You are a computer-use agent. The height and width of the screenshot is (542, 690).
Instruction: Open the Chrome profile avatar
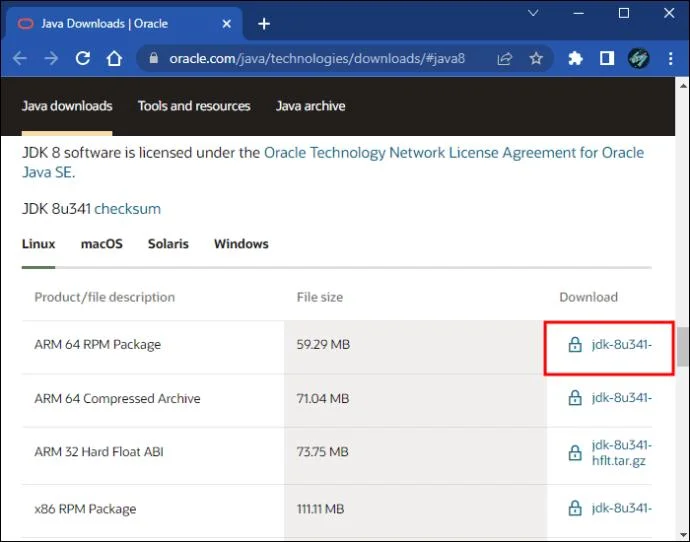click(639, 58)
